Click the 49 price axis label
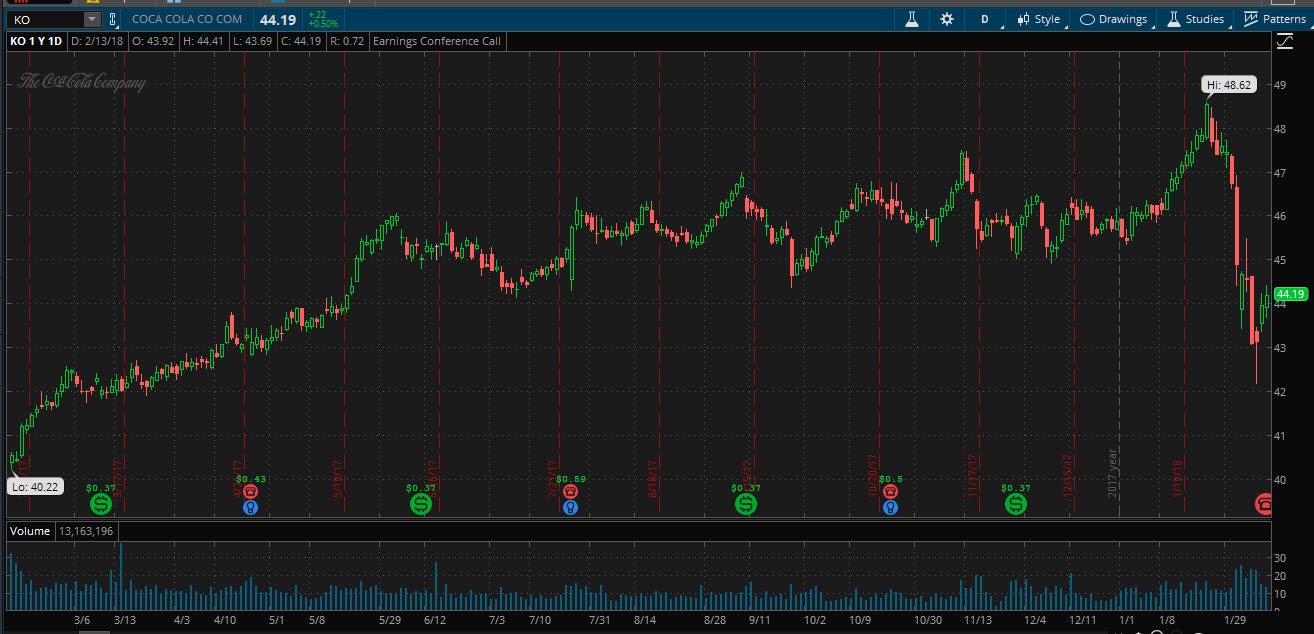This screenshot has width=1314, height=634. (x=1278, y=85)
